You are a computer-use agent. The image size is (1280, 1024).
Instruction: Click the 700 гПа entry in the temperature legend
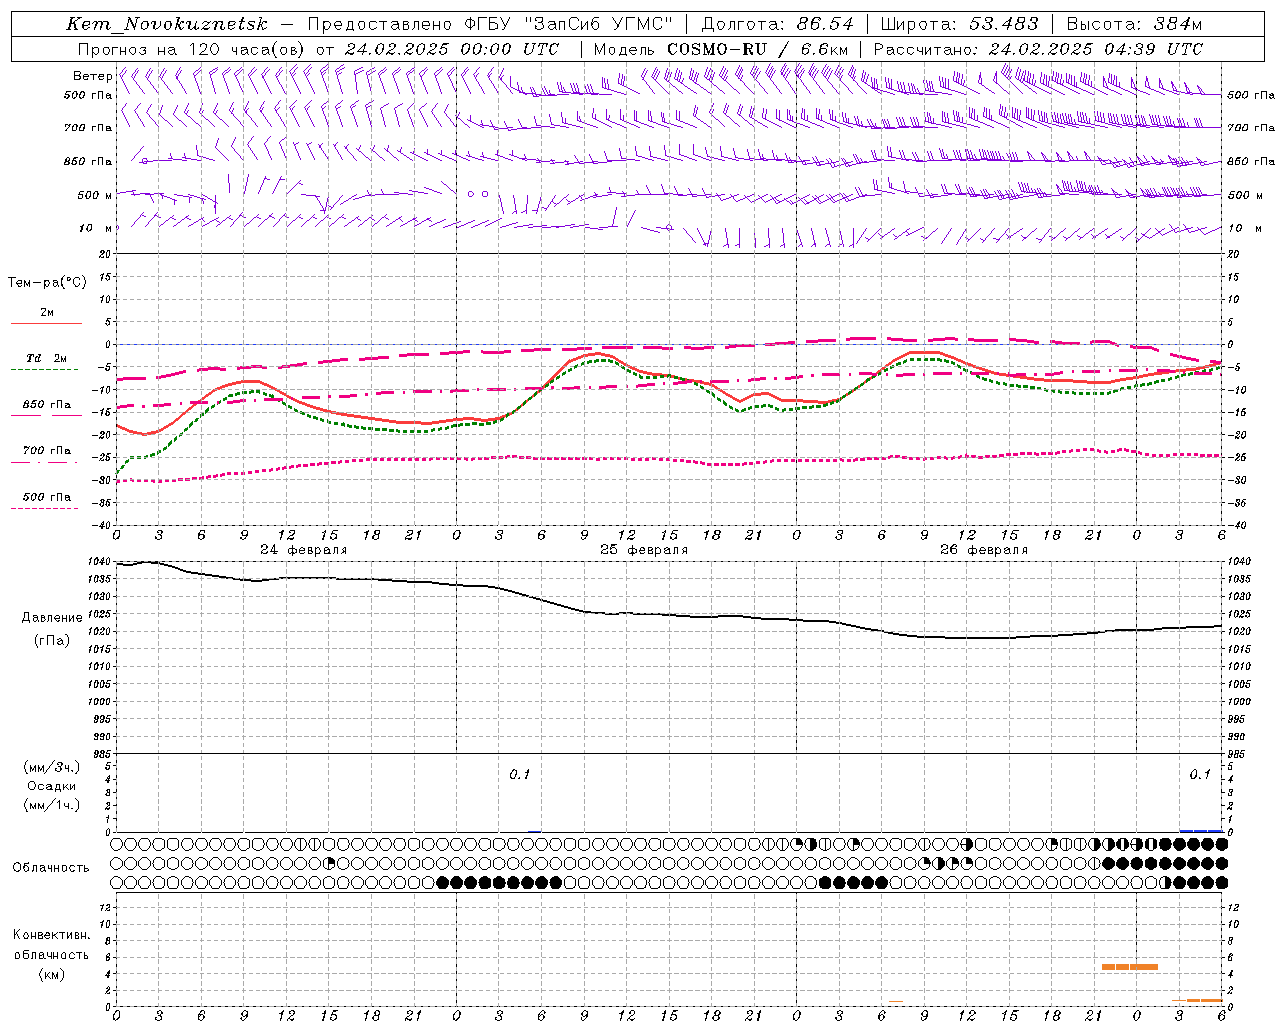click(47, 451)
